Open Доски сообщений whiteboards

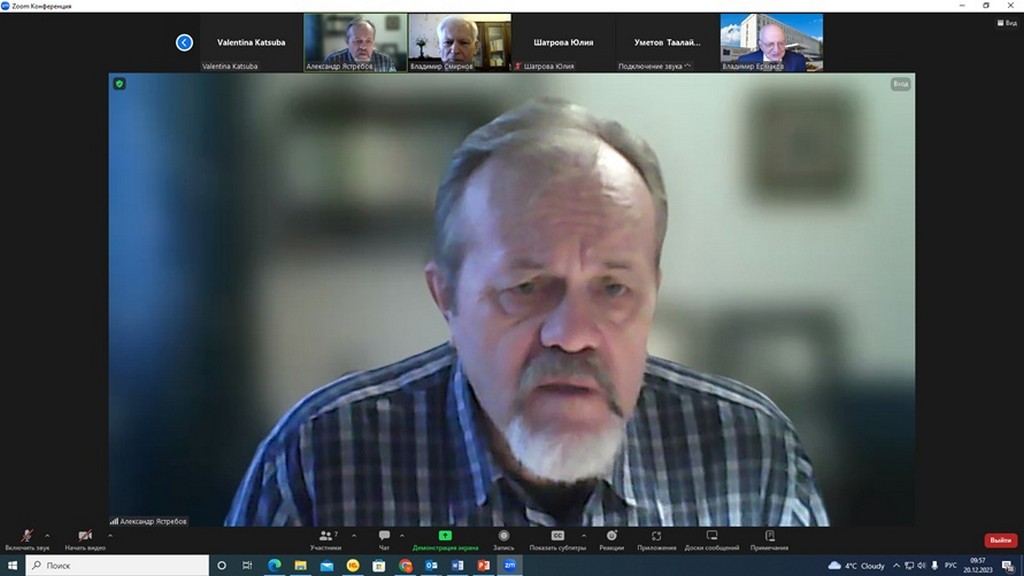[712, 538]
